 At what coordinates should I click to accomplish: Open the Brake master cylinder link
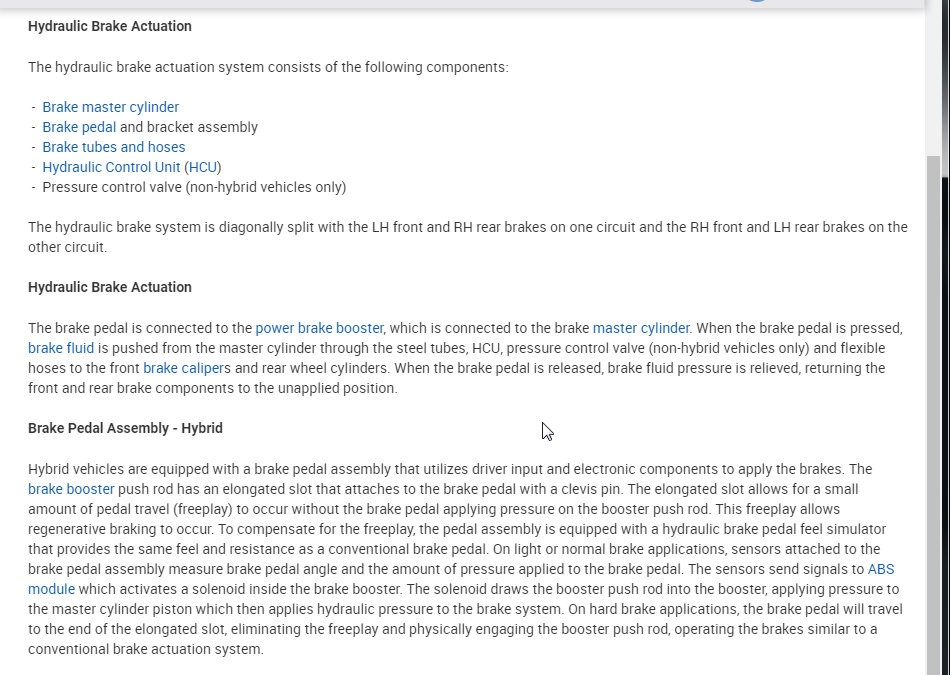110,107
